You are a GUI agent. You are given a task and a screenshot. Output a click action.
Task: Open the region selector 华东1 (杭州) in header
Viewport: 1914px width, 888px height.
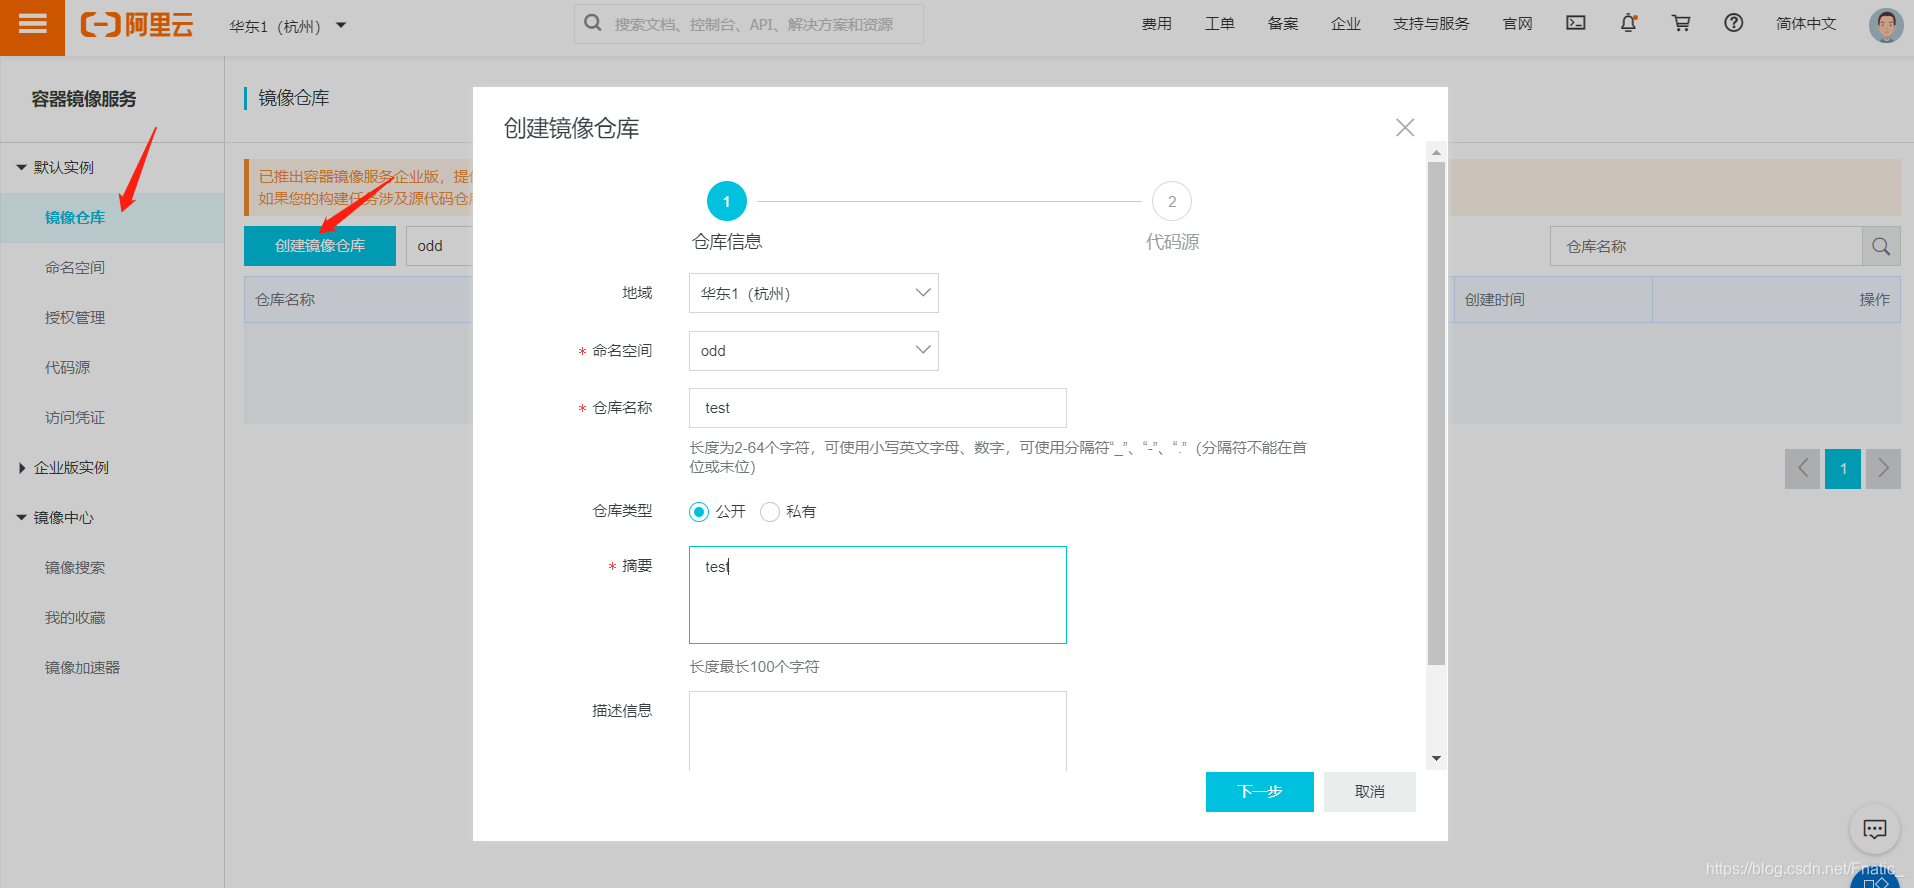point(287,26)
